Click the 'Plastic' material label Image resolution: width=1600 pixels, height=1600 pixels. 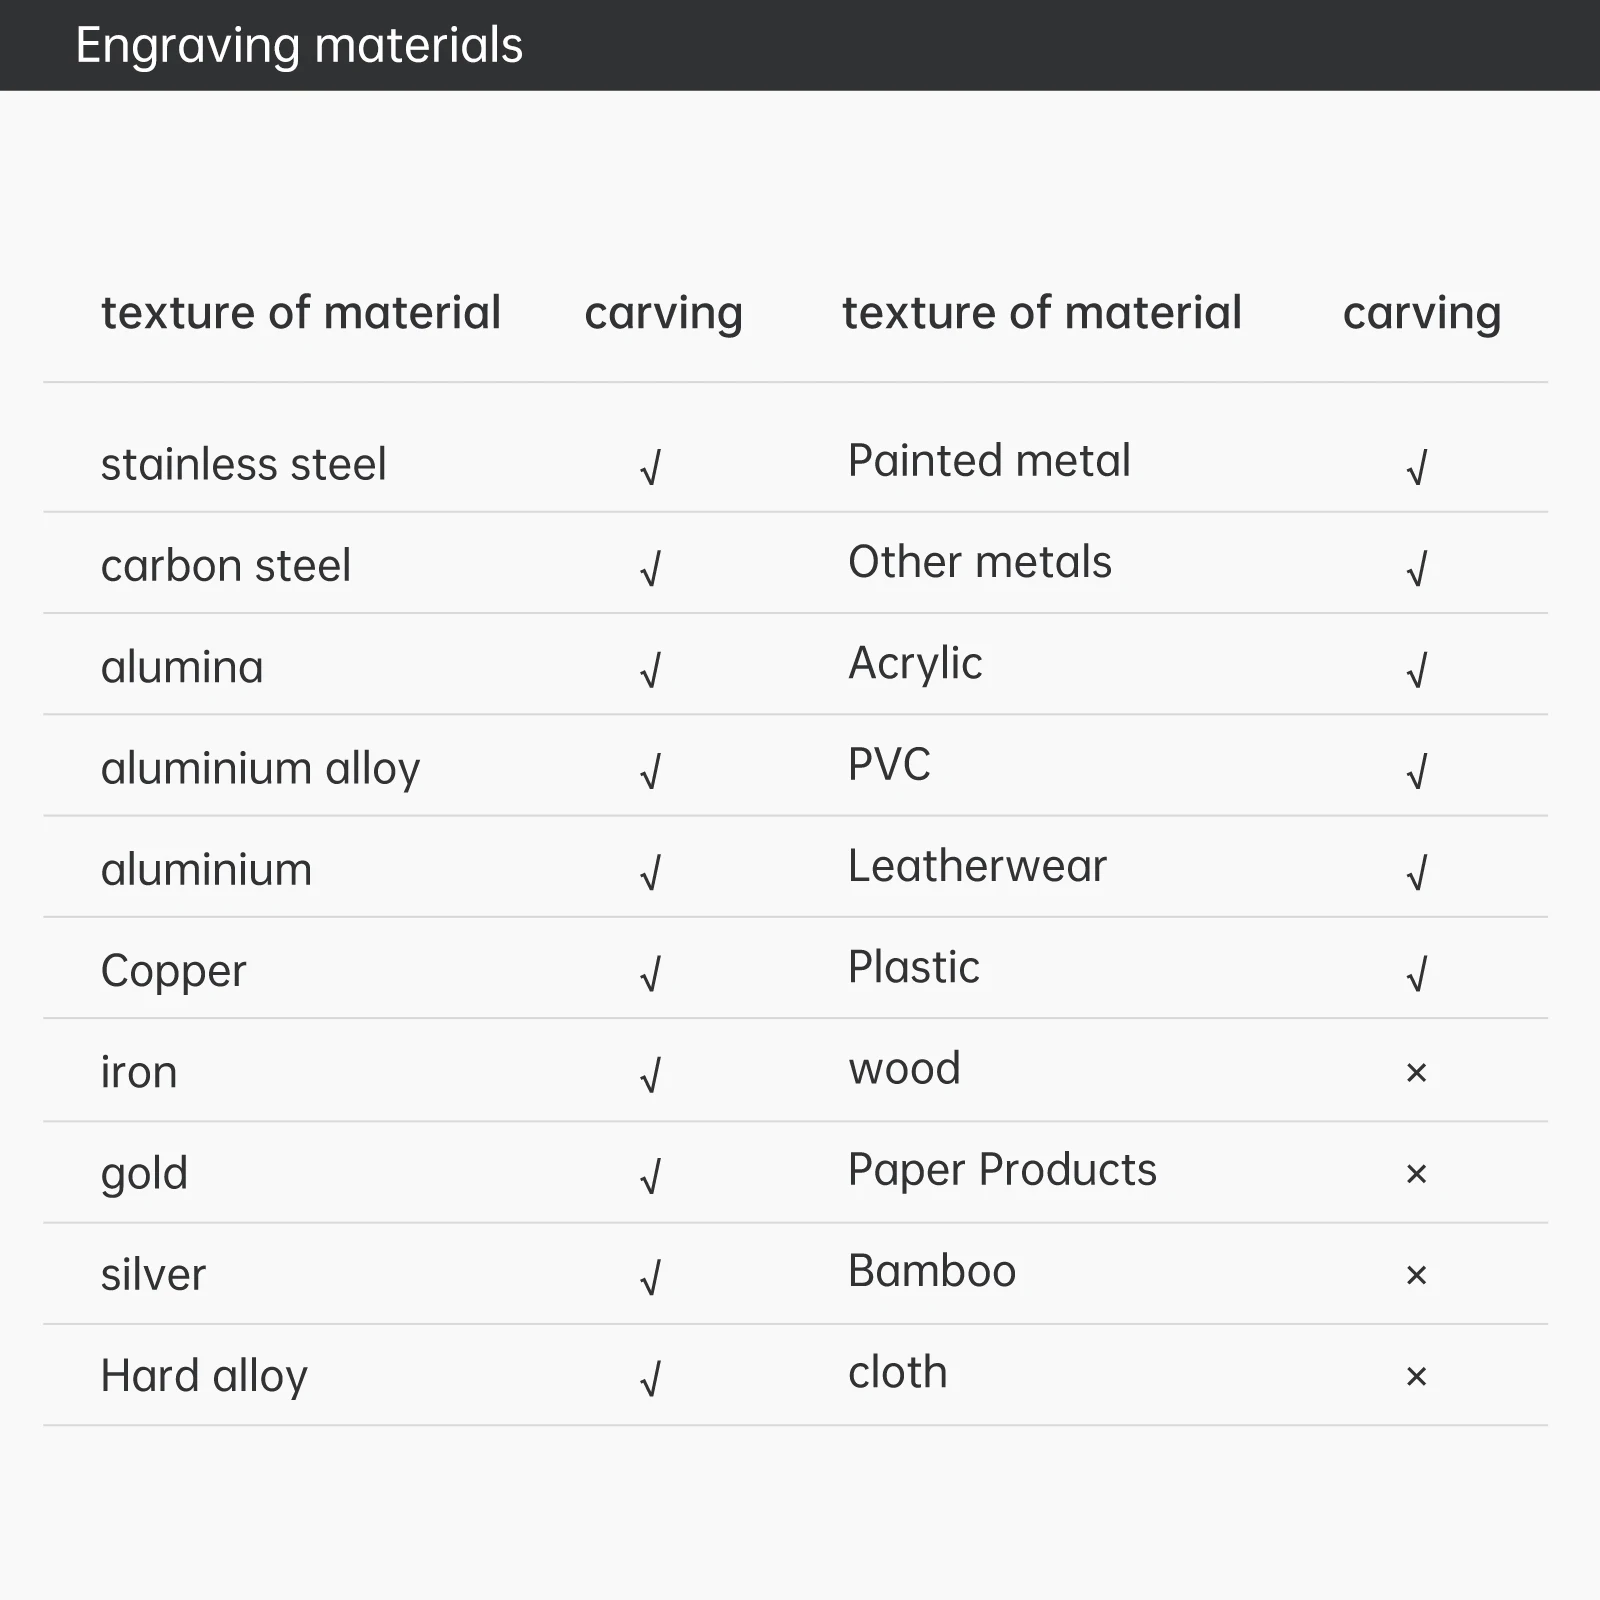913,967
